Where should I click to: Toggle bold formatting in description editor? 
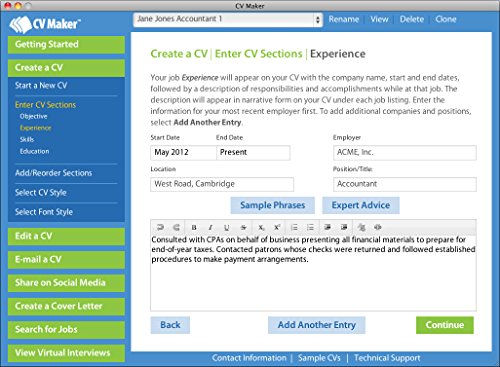pos(194,228)
